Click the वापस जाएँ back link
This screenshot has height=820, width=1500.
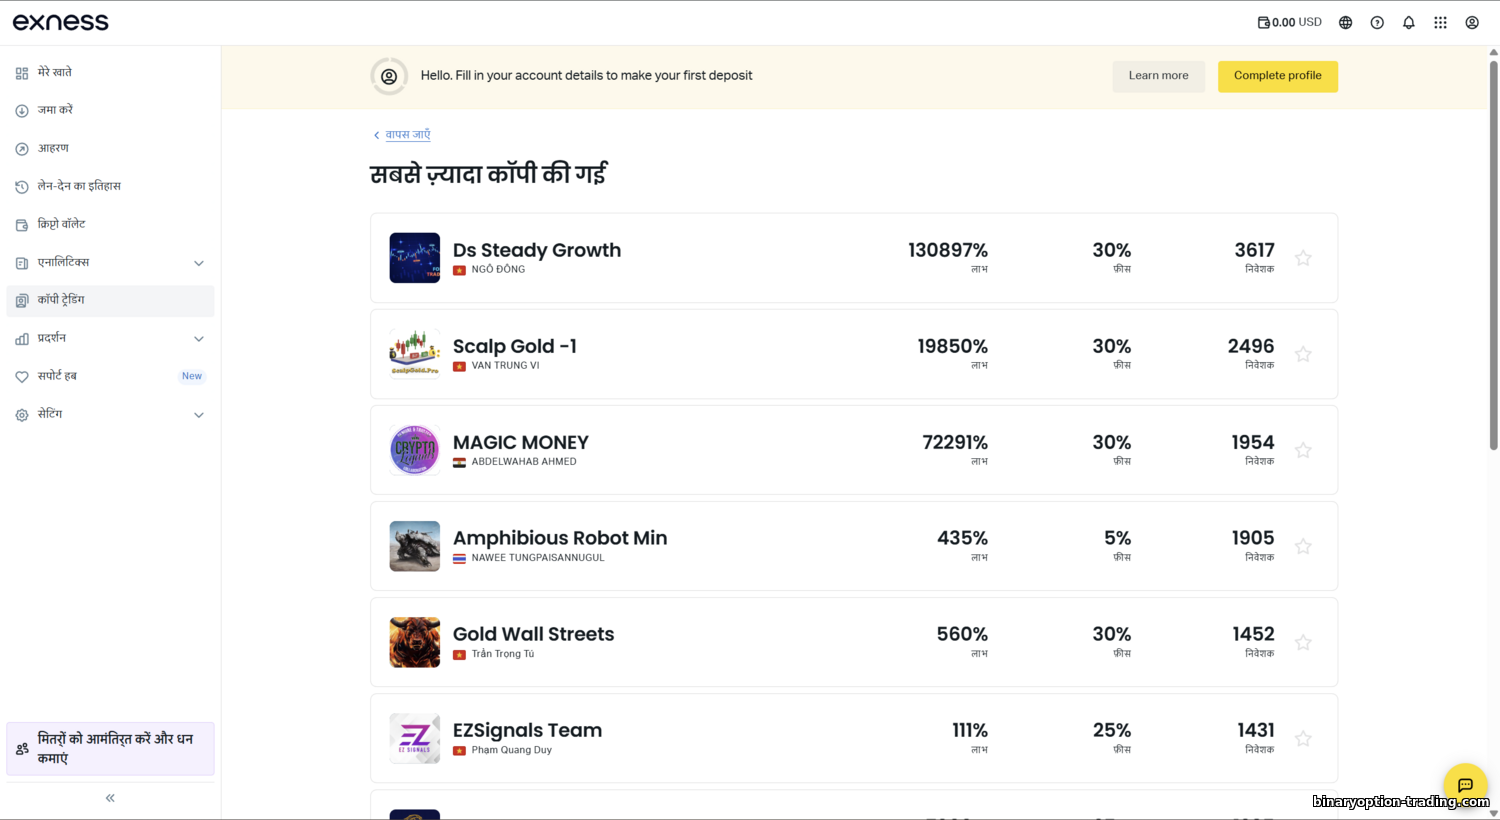coord(407,134)
